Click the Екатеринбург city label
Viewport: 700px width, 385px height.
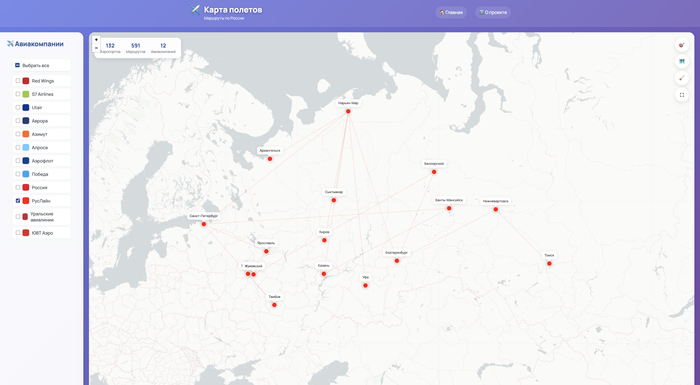click(396, 252)
